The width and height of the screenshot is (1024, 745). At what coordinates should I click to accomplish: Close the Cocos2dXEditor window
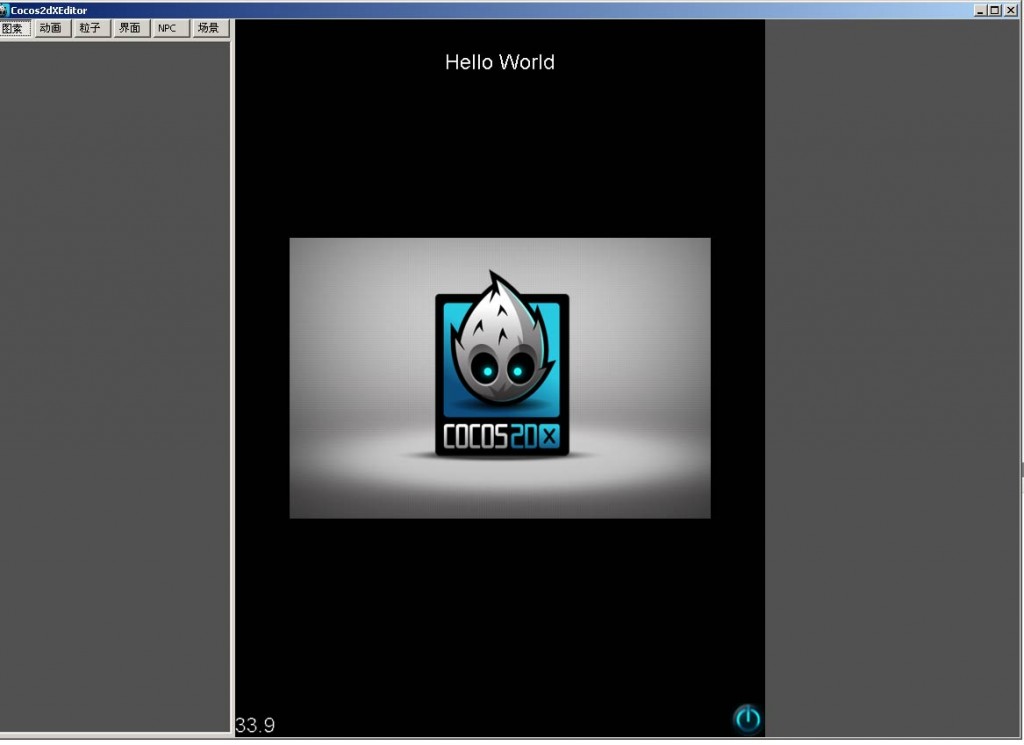[1010, 10]
